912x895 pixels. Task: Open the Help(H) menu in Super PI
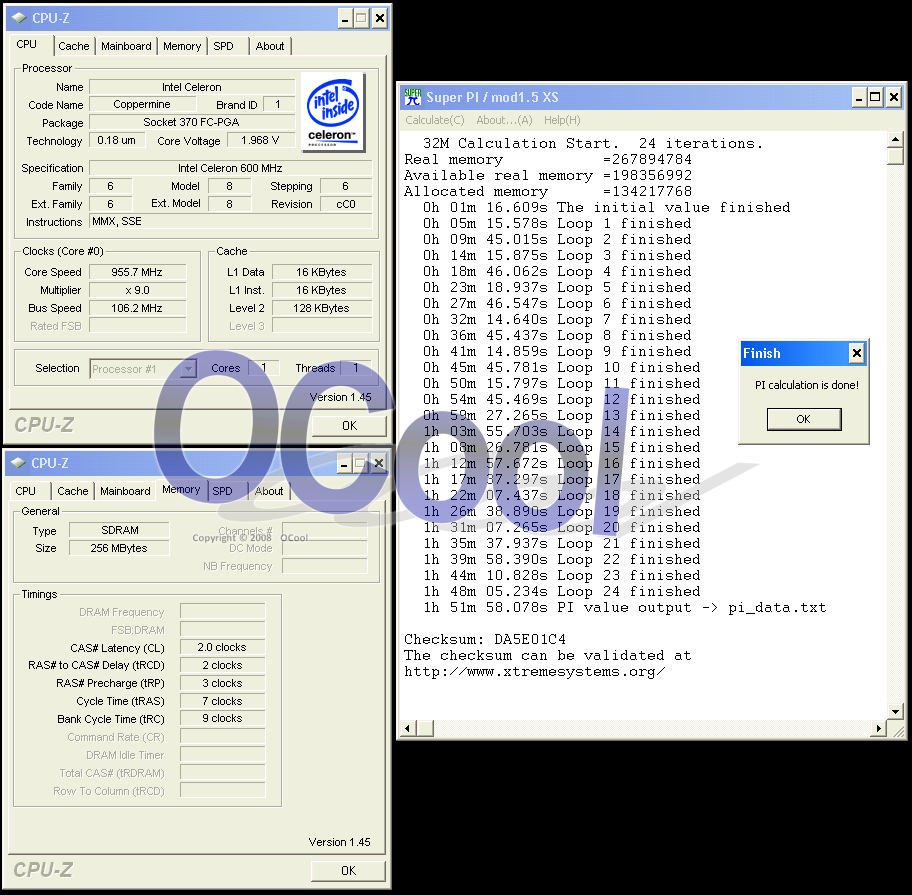(x=562, y=120)
